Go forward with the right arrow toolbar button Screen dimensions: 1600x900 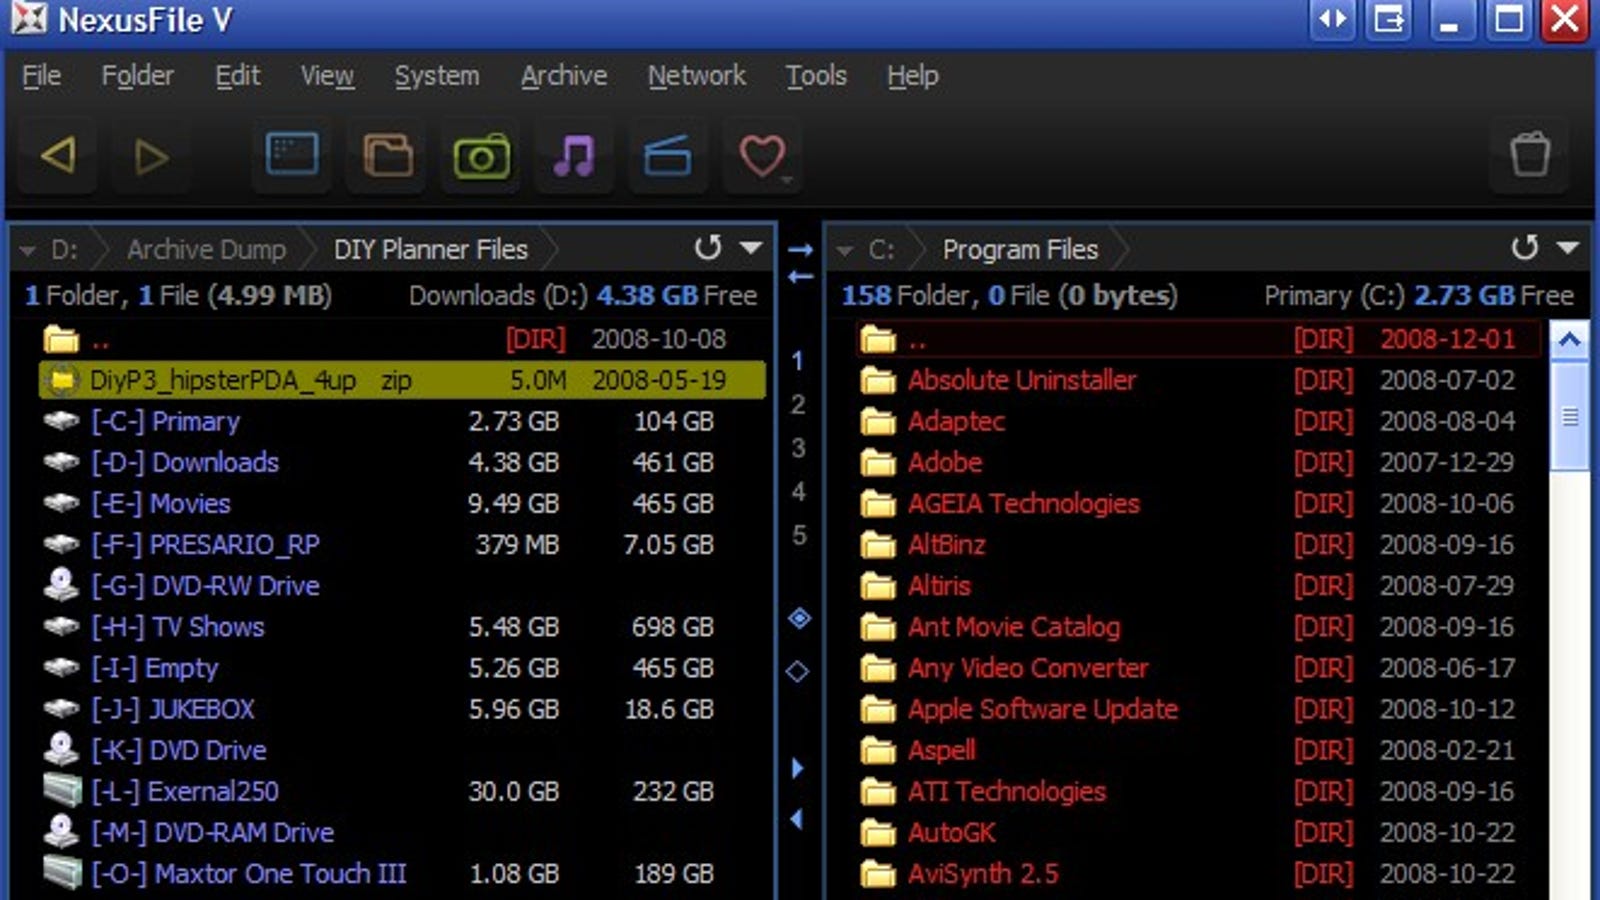[151, 155]
